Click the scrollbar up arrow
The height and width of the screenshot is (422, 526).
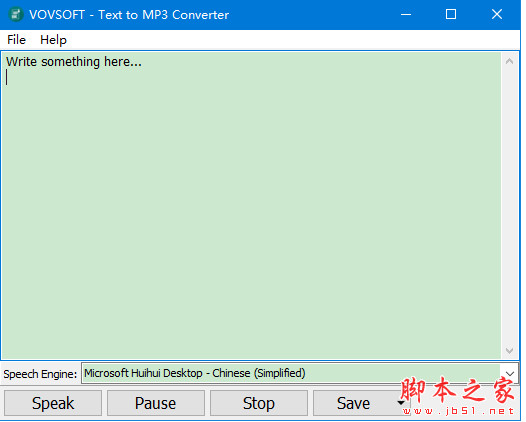[x=509, y=61]
